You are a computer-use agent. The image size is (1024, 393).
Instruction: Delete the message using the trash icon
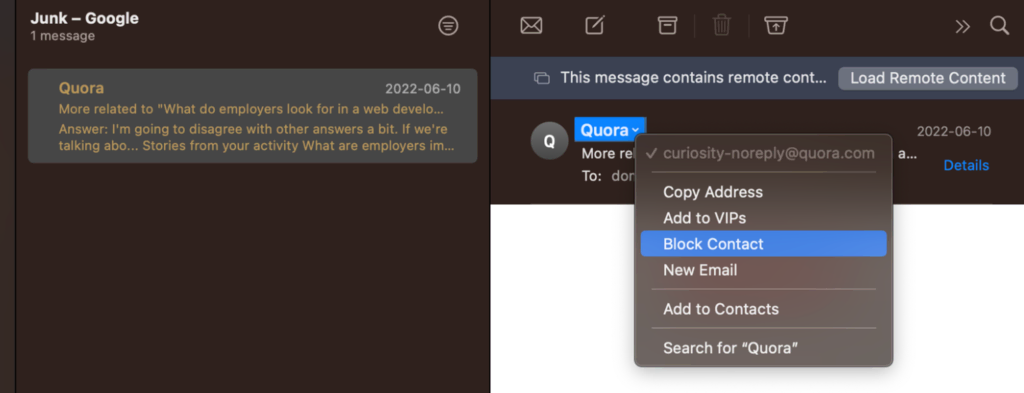[721, 25]
